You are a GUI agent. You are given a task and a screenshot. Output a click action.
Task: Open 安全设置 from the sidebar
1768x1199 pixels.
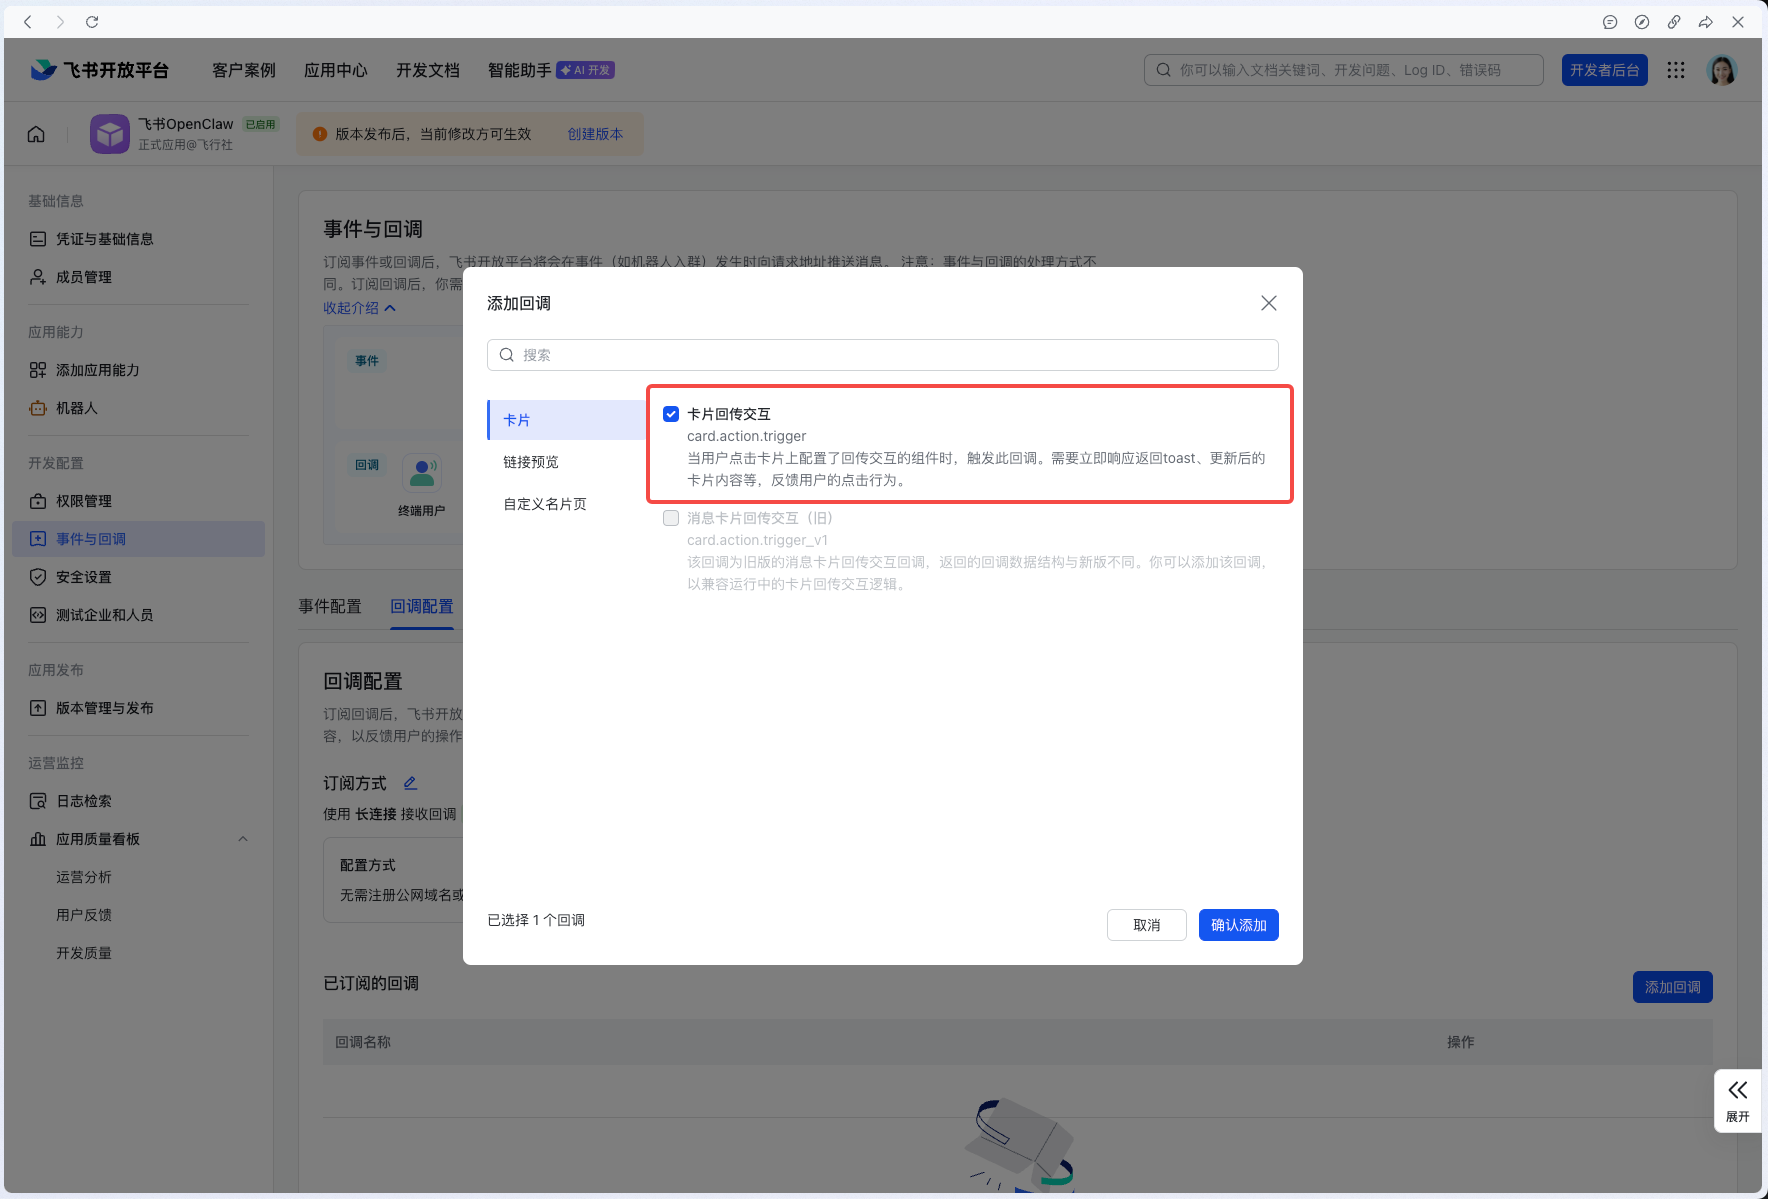(x=84, y=576)
